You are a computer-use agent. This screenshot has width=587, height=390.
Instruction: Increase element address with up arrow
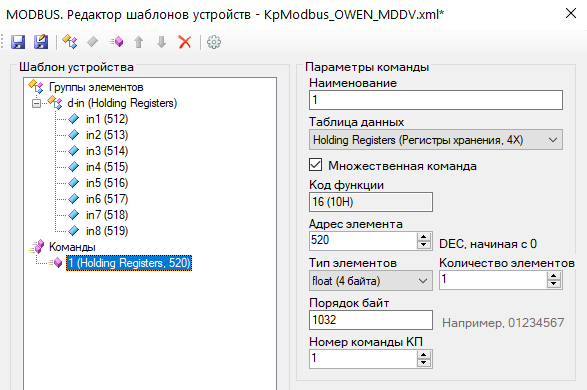click(423, 237)
